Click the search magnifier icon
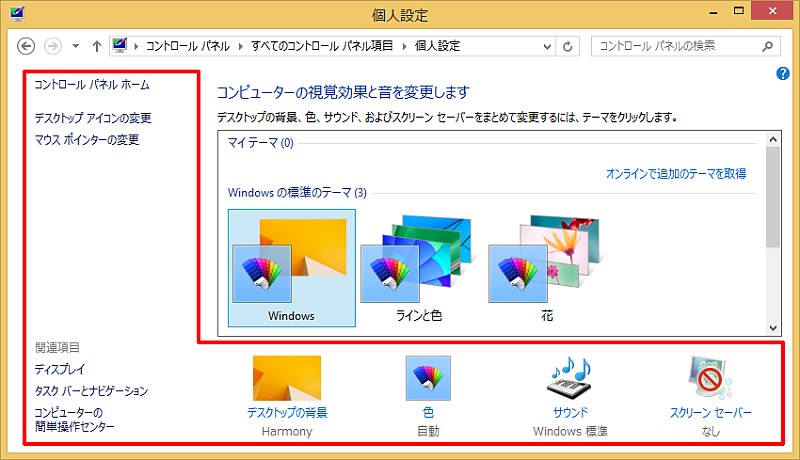800x460 pixels. pos(767,46)
